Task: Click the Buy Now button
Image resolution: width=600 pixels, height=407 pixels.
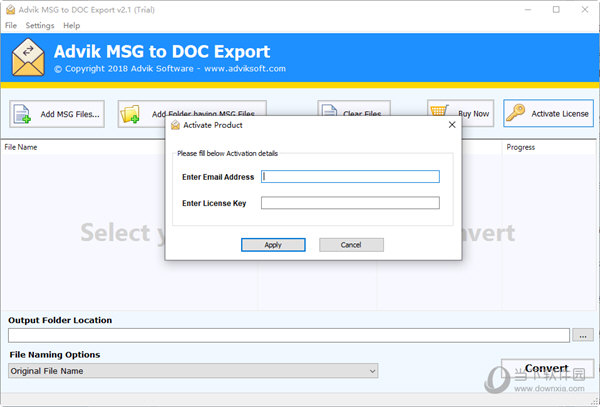Action: pyautogui.click(x=460, y=113)
